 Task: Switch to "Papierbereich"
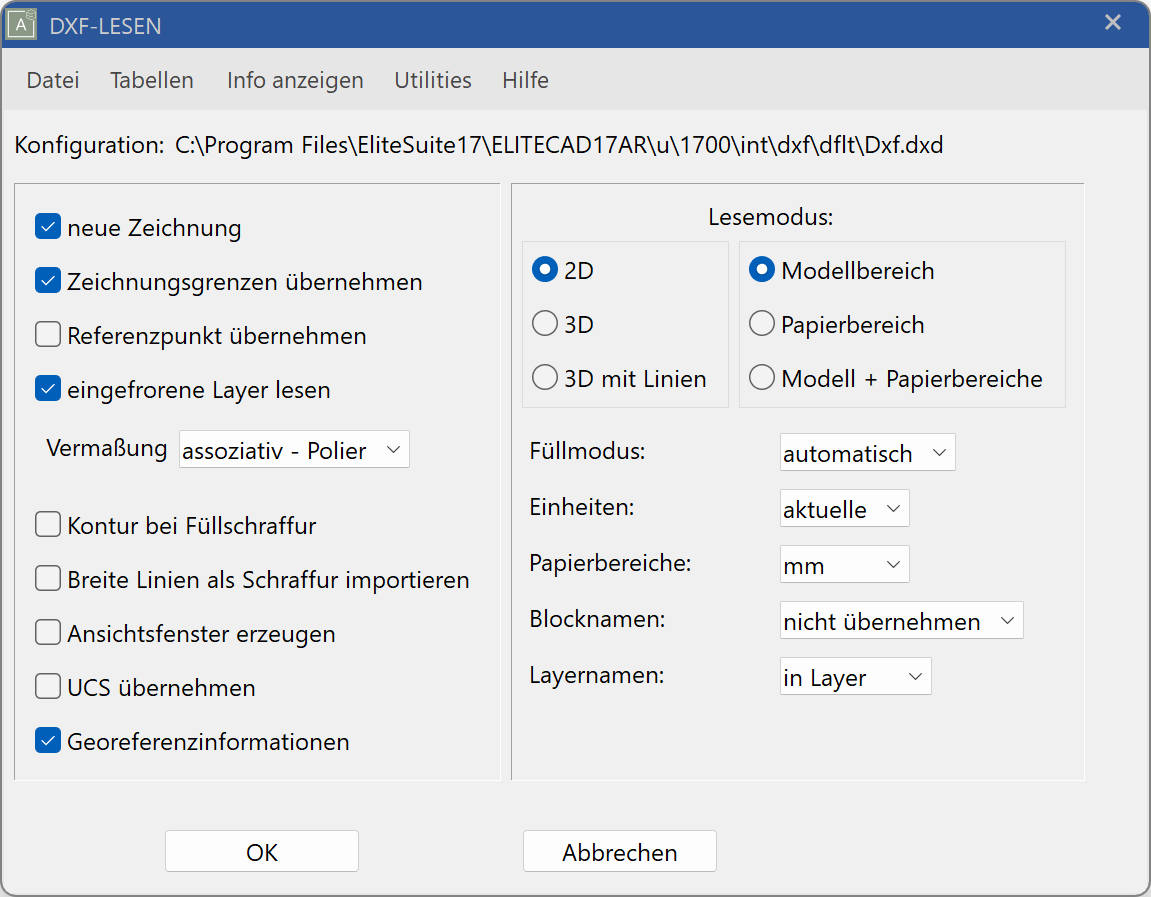tap(761, 323)
